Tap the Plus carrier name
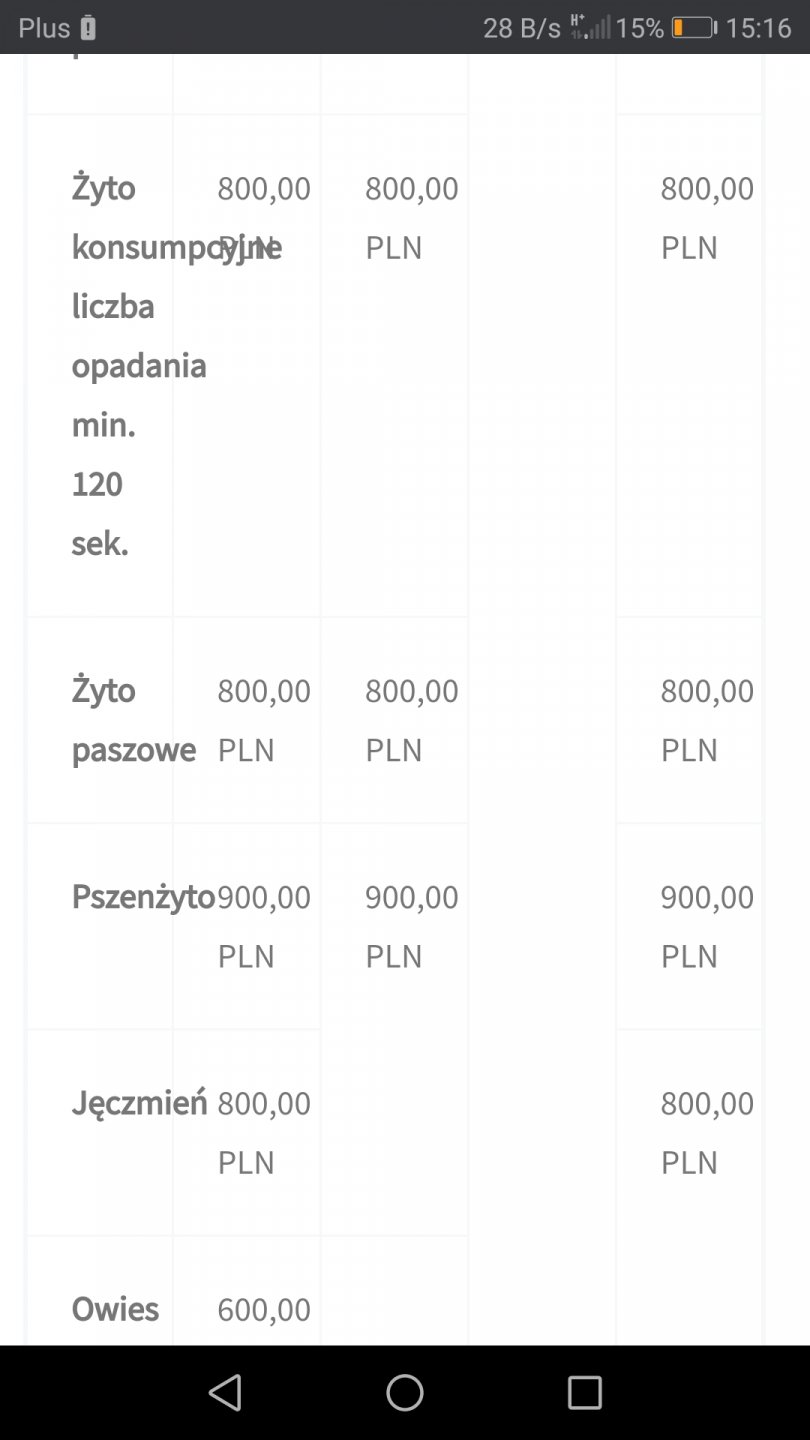Image resolution: width=810 pixels, height=1440 pixels. tap(44, 28)
